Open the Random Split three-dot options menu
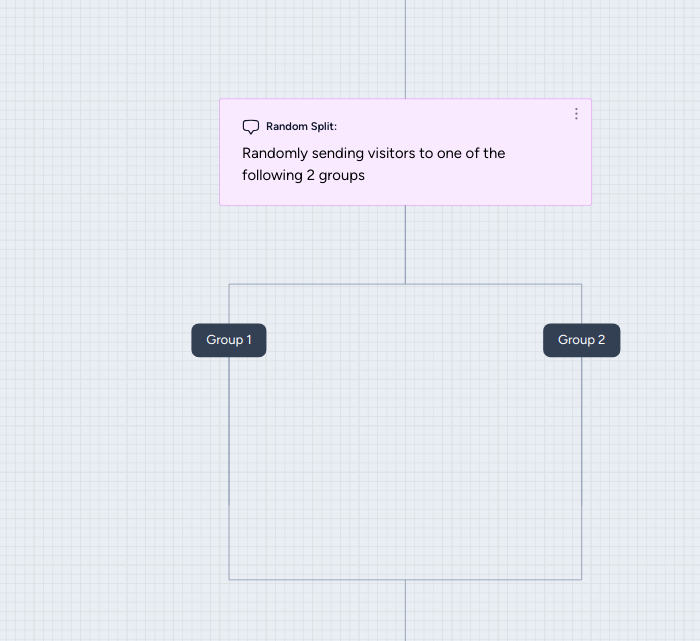Viewport: 700px width, 641px height. (576, 114)
